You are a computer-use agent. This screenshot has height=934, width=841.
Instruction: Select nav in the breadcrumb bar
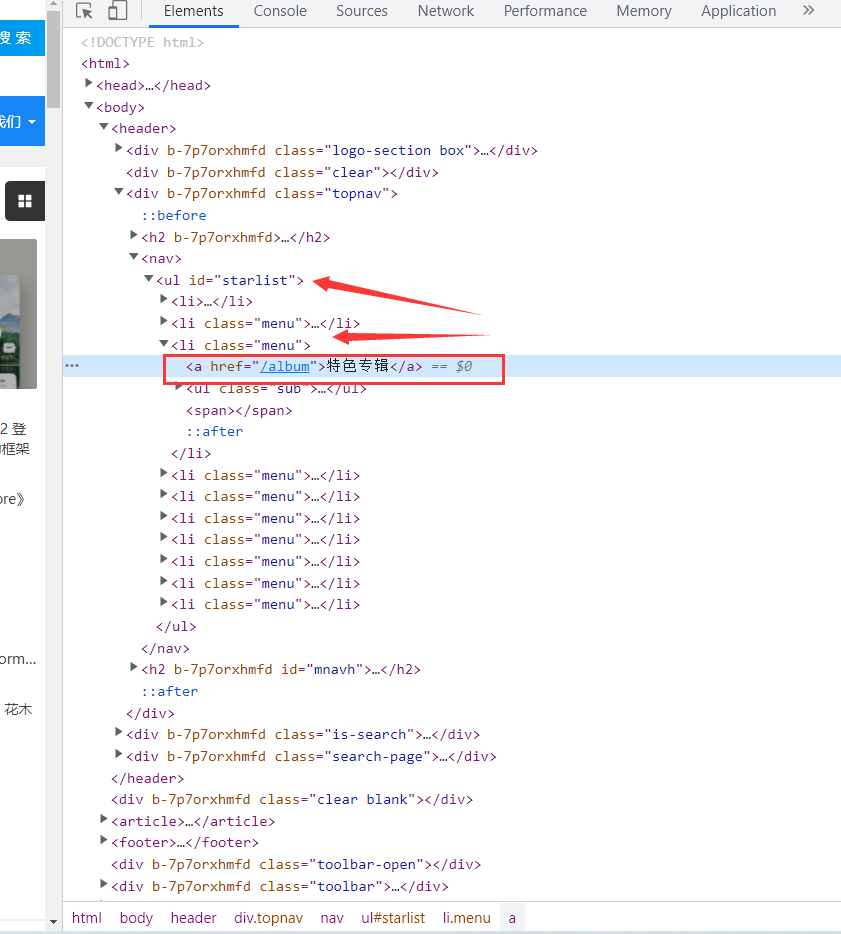[332, 918]
